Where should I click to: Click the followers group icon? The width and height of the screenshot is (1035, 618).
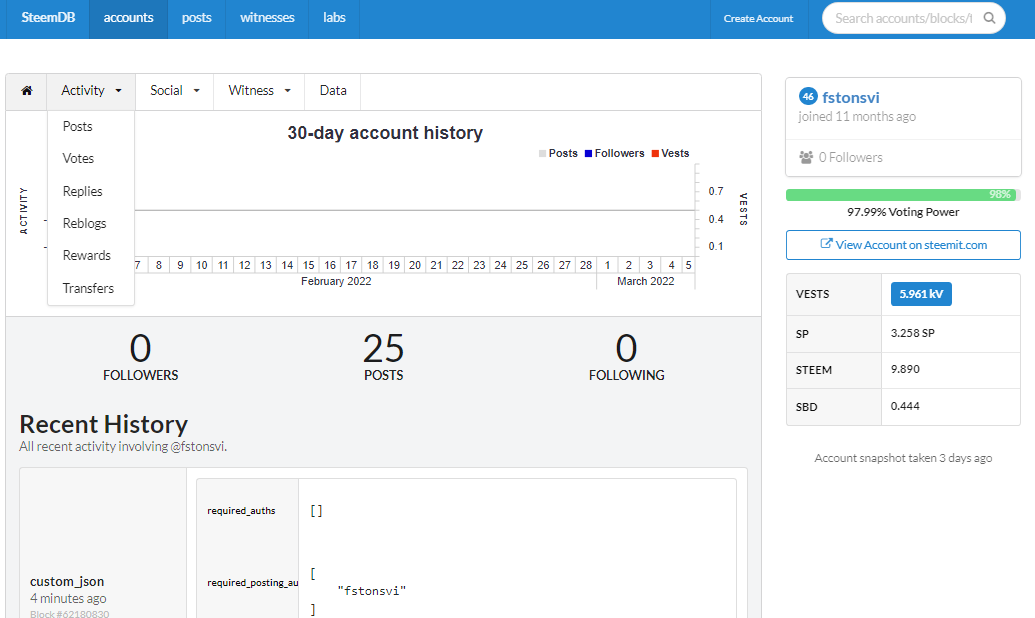pyautogui.click(x=806, y=157)
